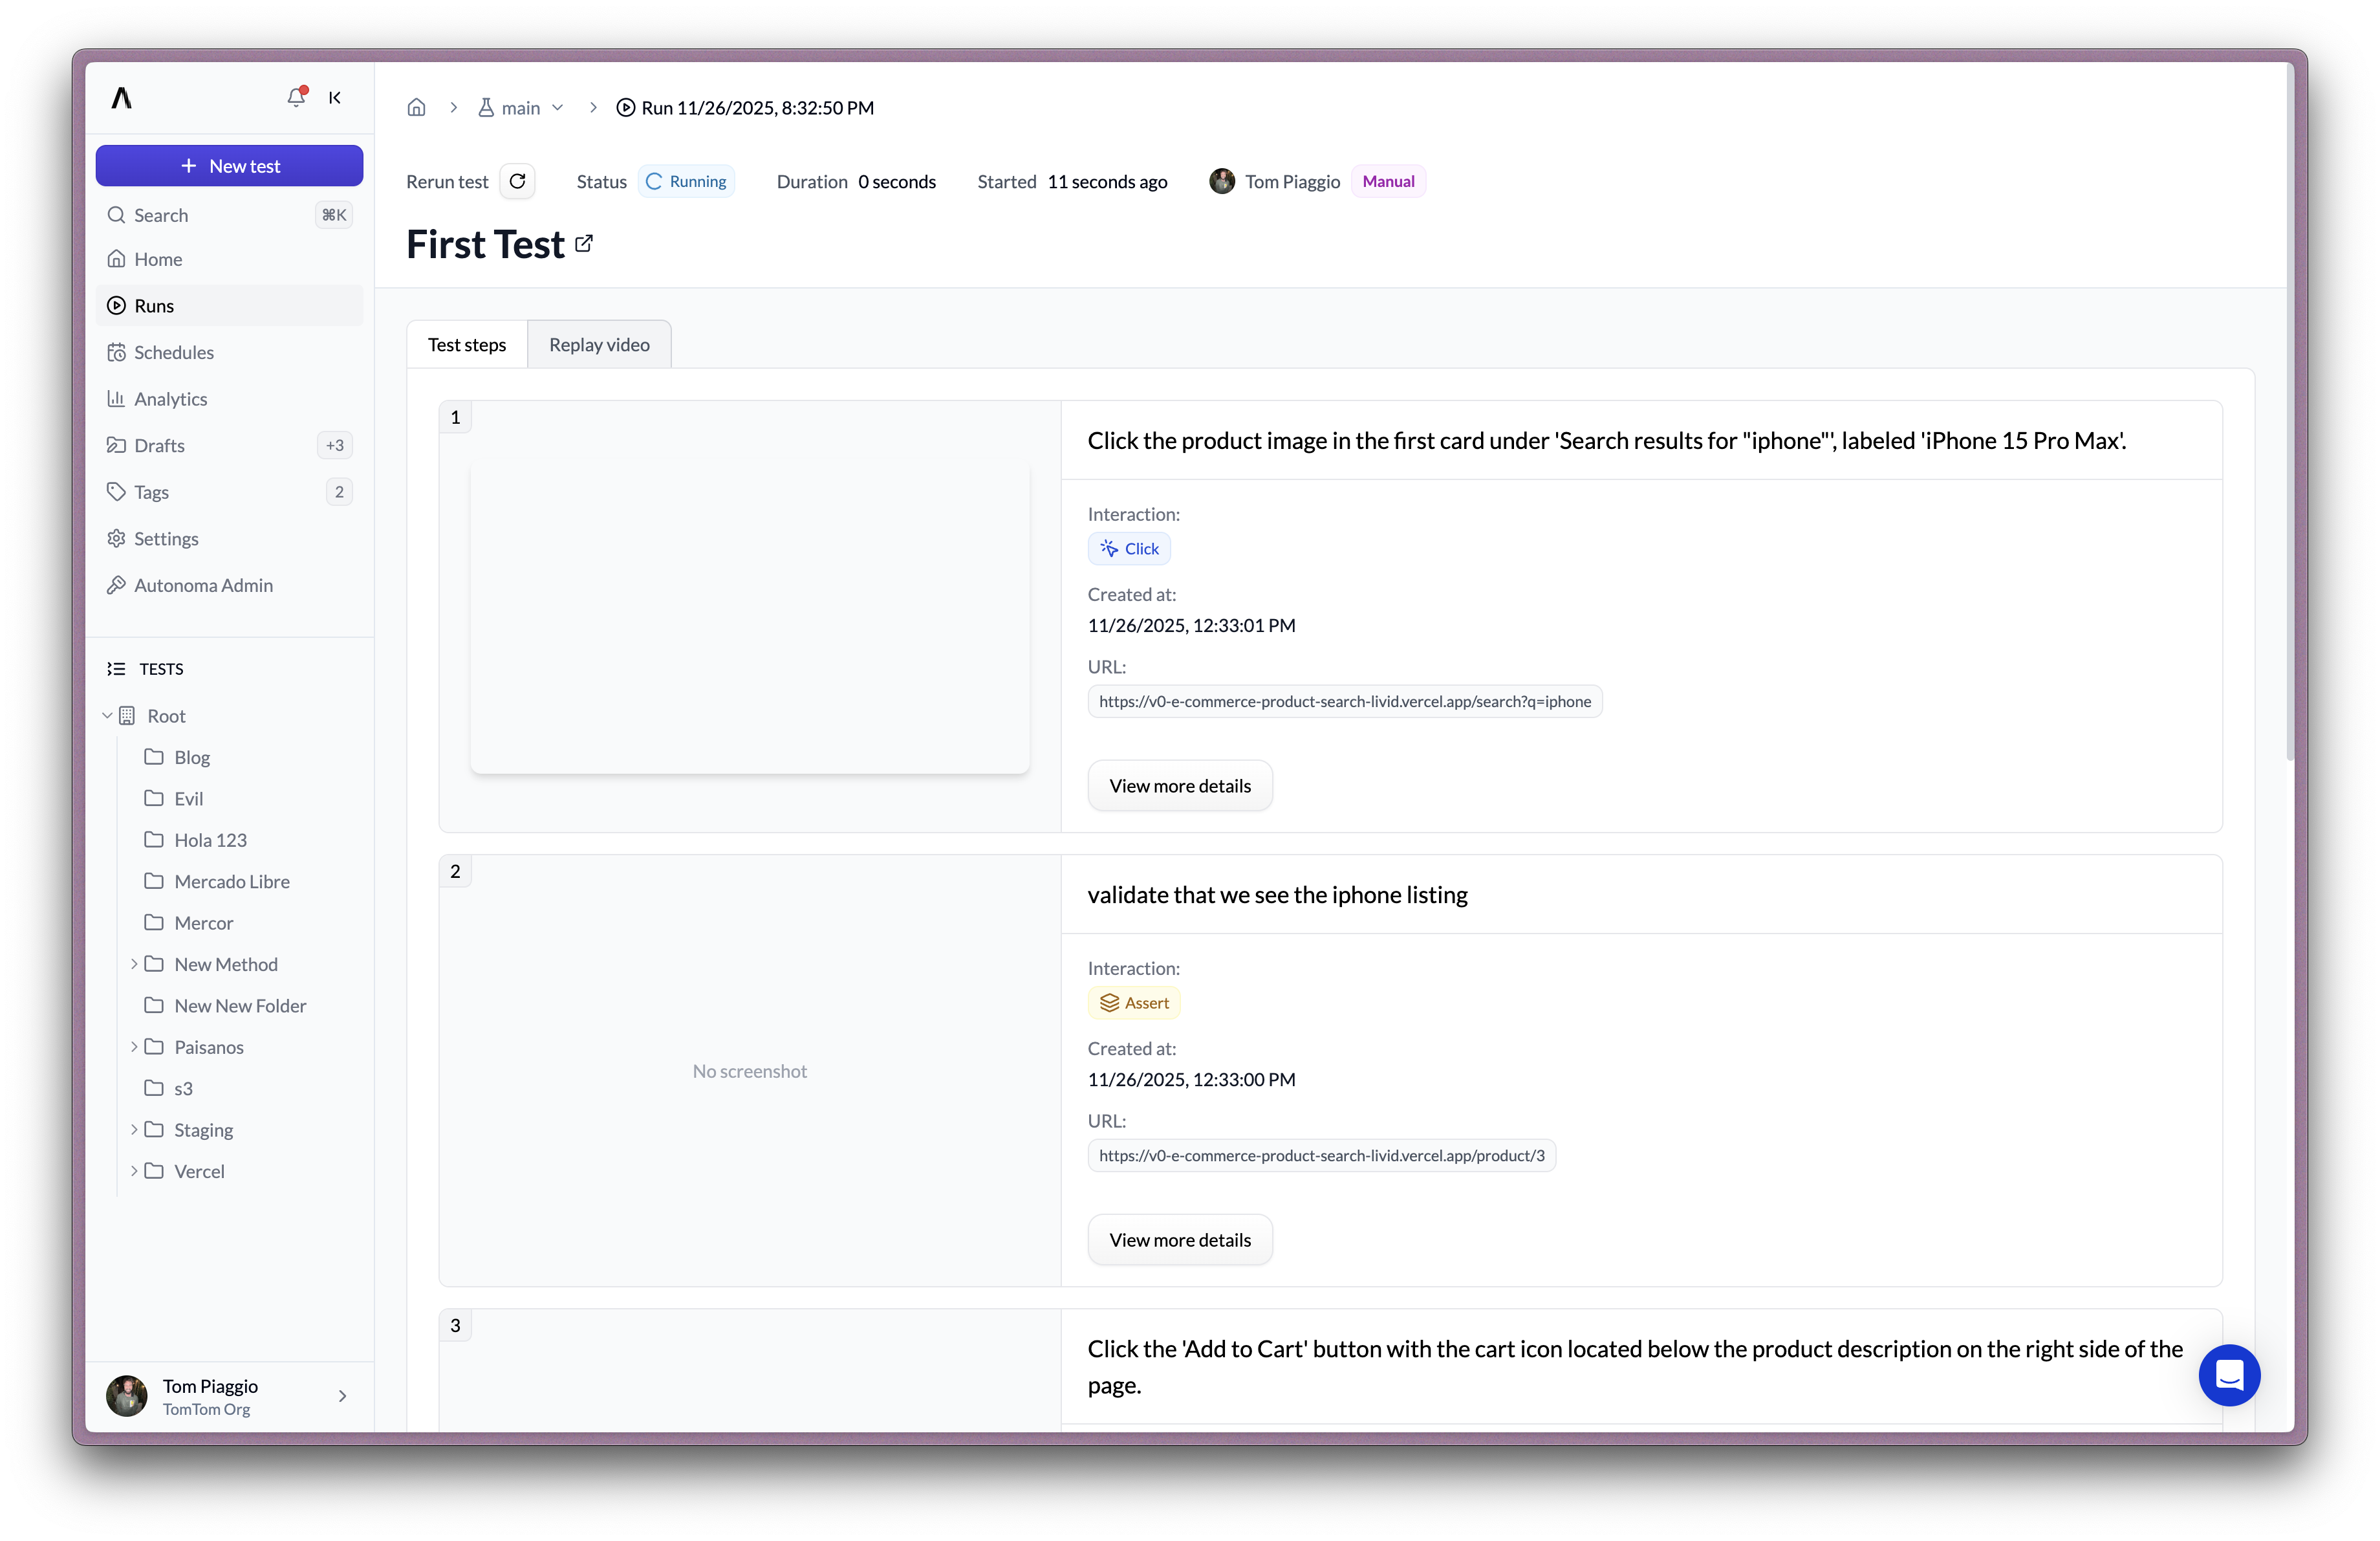
Task: Expand the New Method folder
Action: point(134,964)
